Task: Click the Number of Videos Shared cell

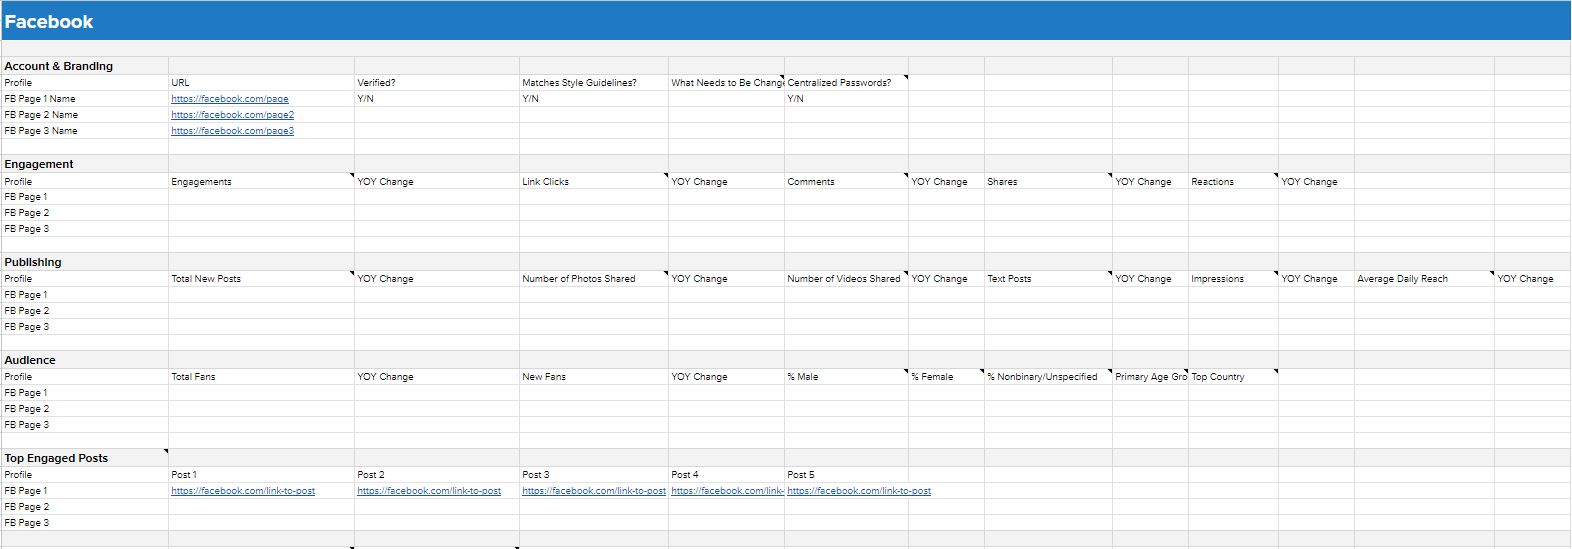Action: click(843, 279)
